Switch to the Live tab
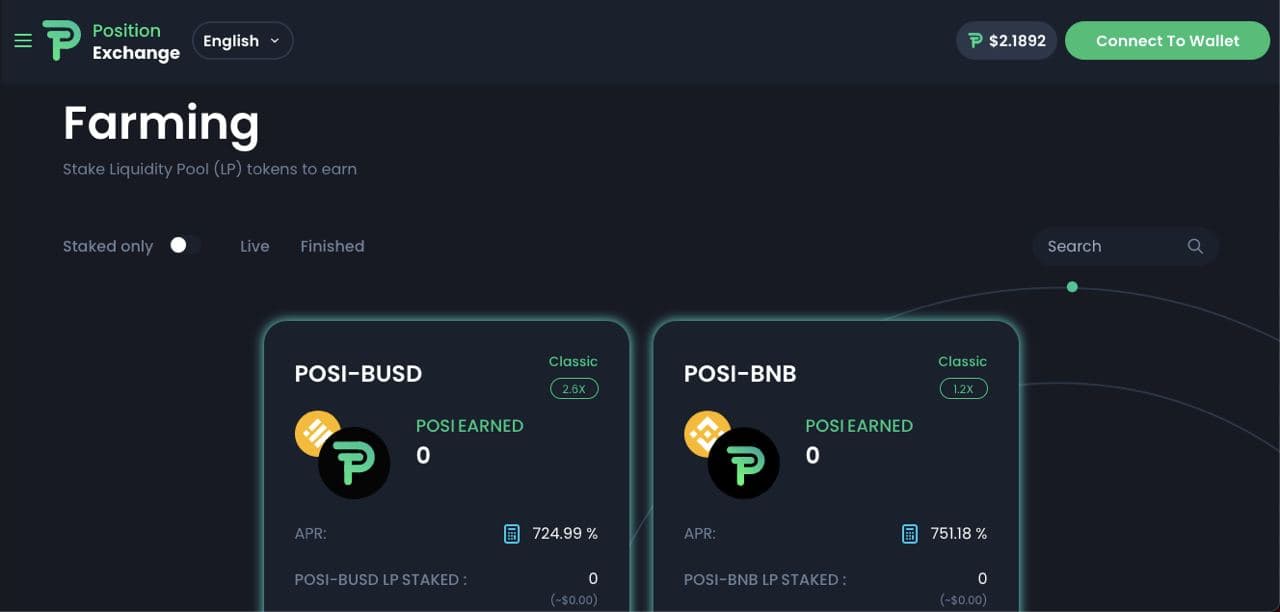Screen dimensions: 1280x612 point(255,246)
